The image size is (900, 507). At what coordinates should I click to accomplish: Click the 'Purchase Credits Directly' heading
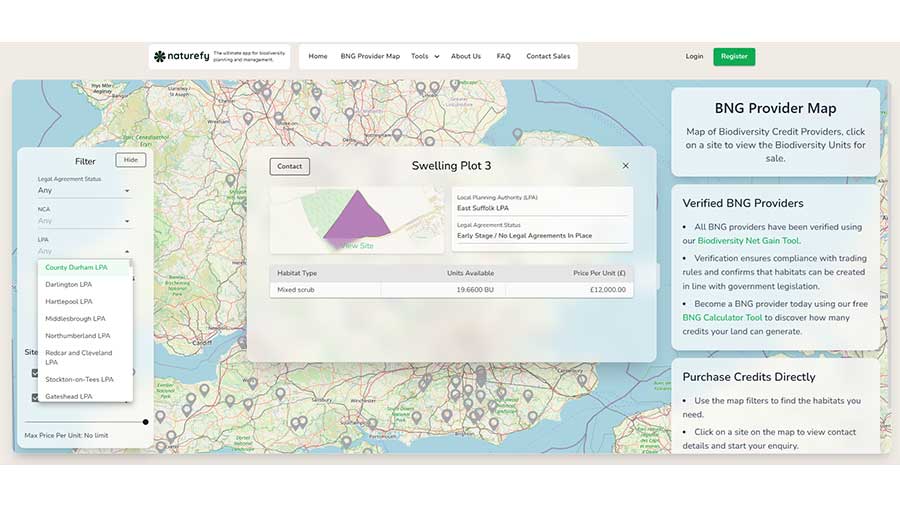(x=749, y=377)
